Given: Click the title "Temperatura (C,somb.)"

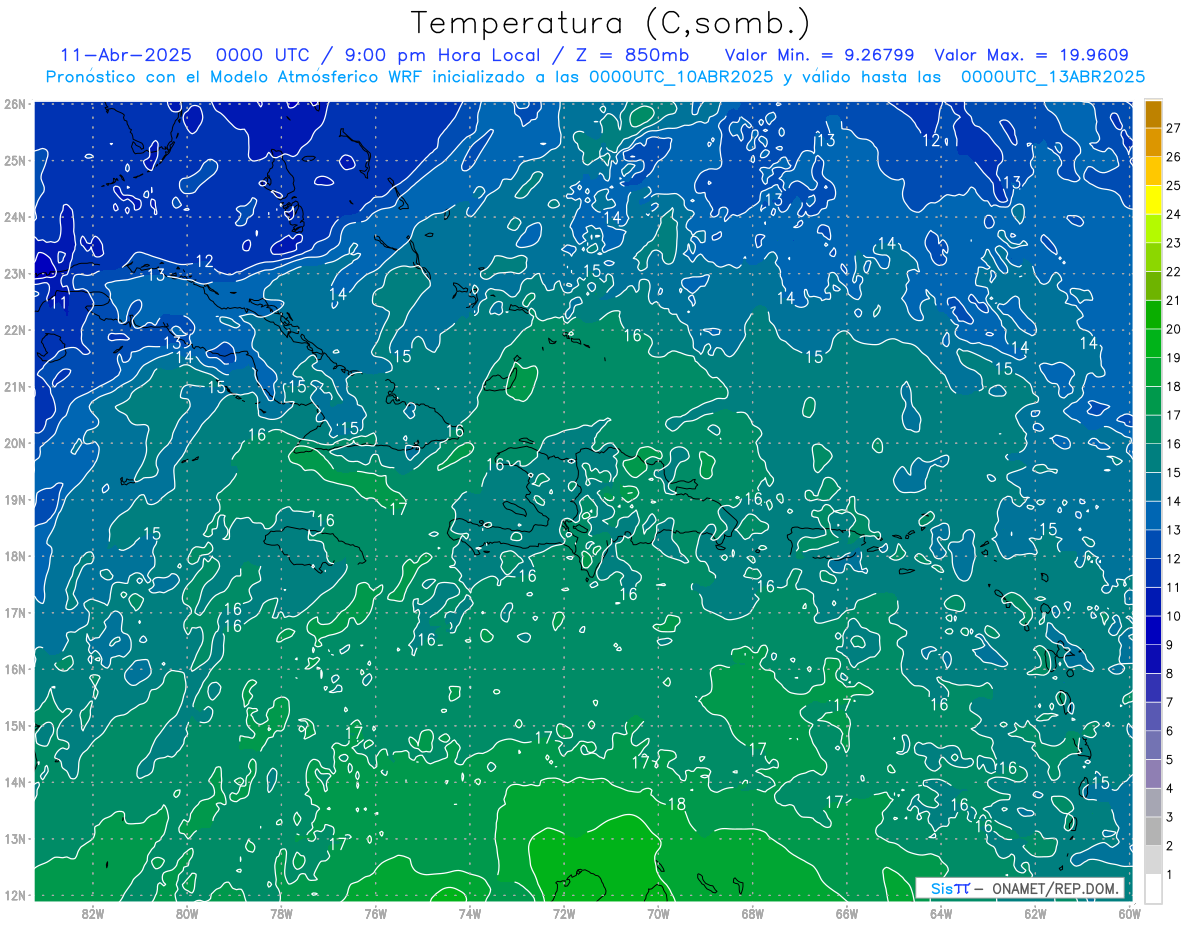Looking at the screenshot, I should [610, 24].
